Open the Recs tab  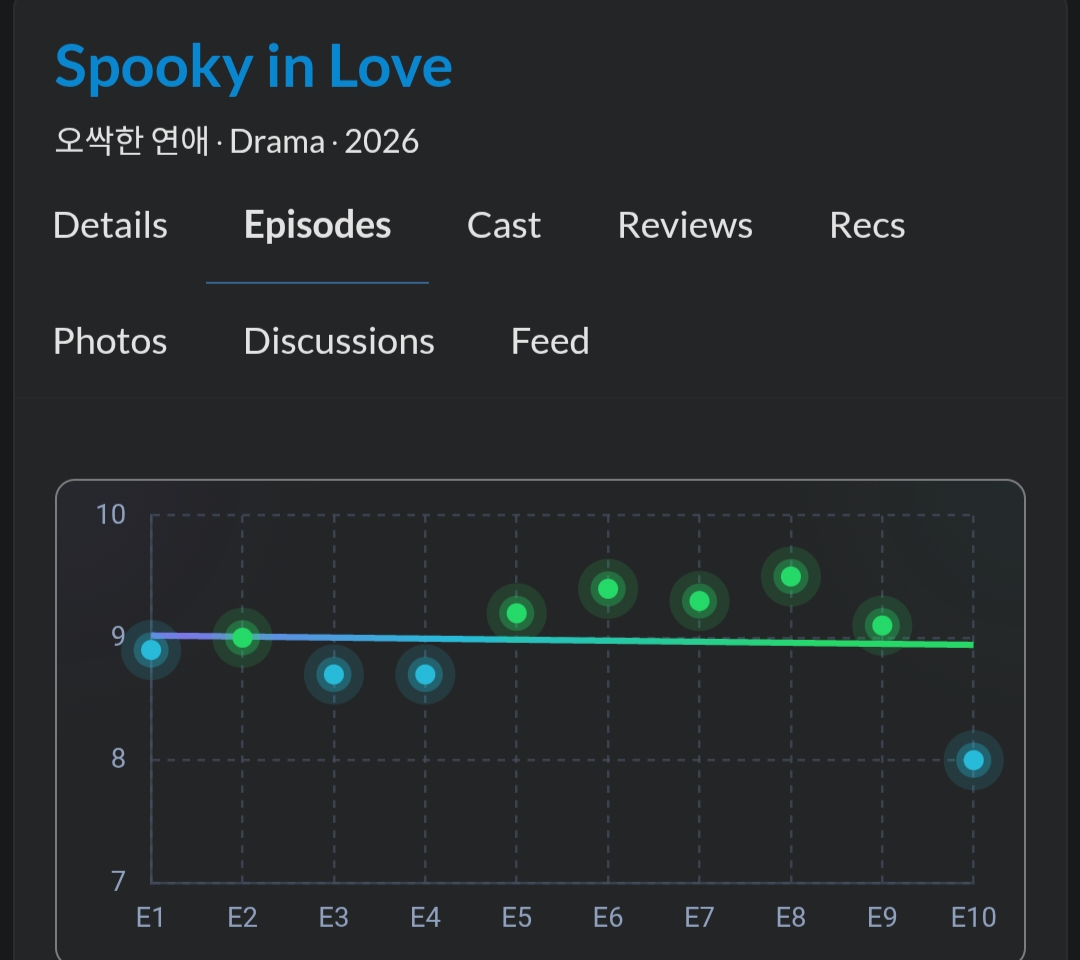tap(867, 225)
